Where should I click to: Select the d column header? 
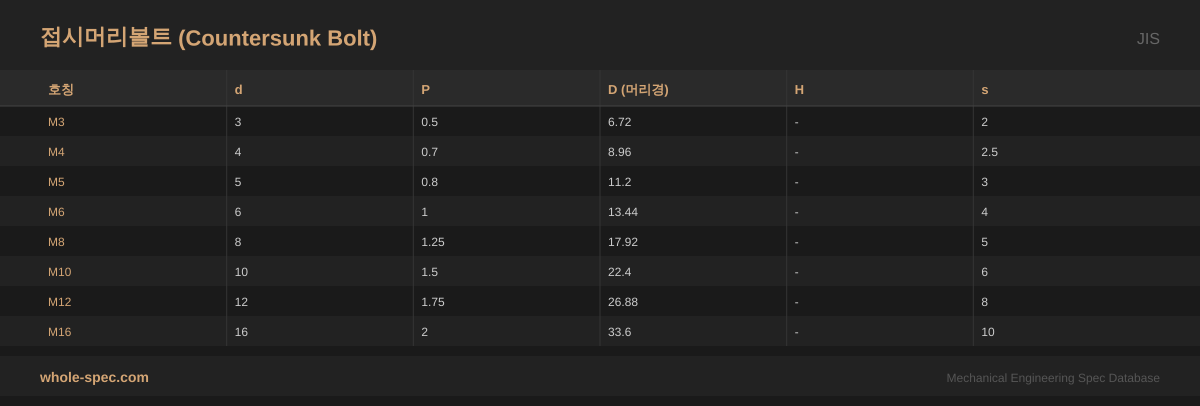point(238,89)
